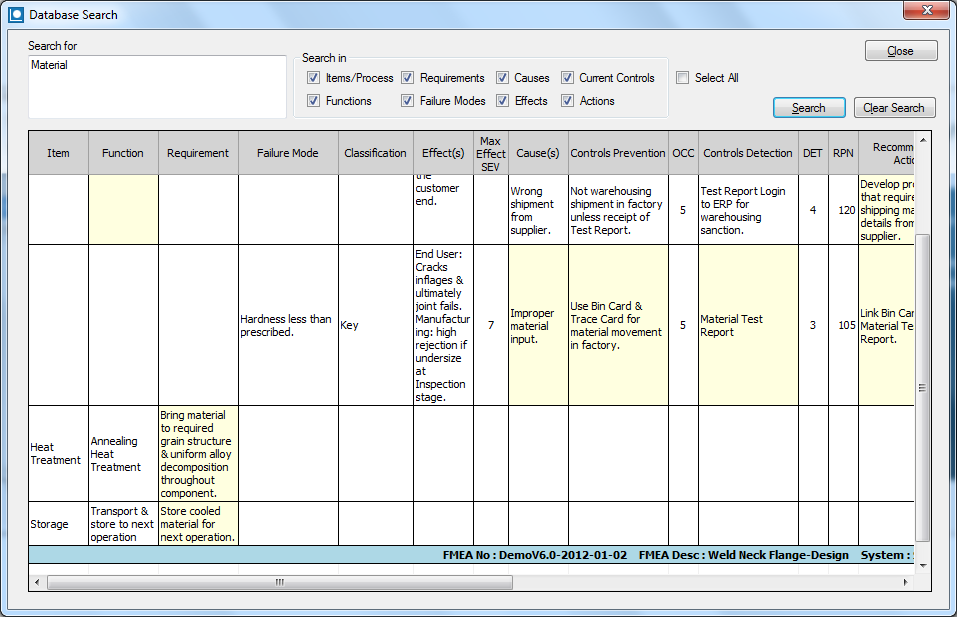Select the Material Test Report cell
This screenshot has width=957, height=617.
coord(747,326)
